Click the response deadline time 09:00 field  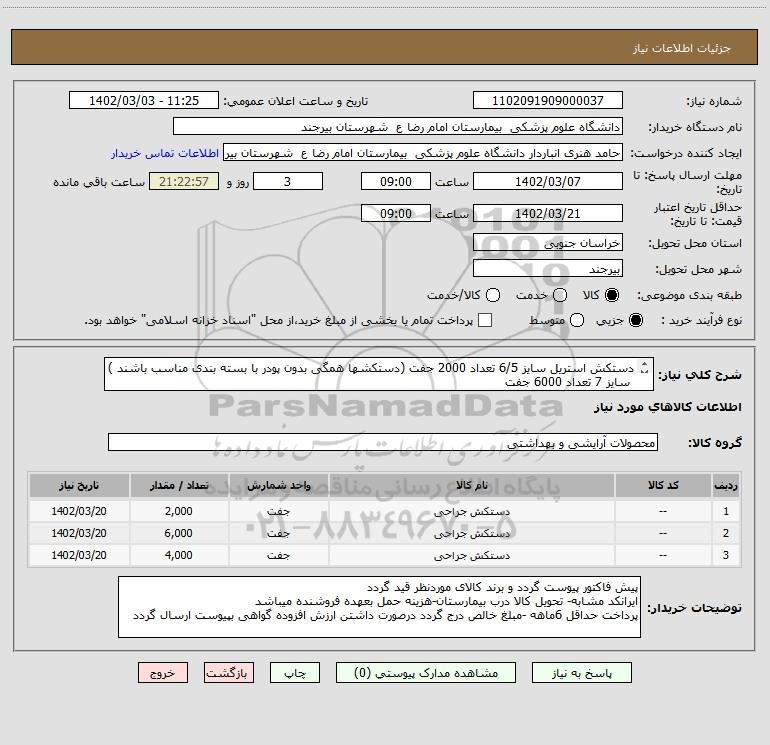pos(396,181)
